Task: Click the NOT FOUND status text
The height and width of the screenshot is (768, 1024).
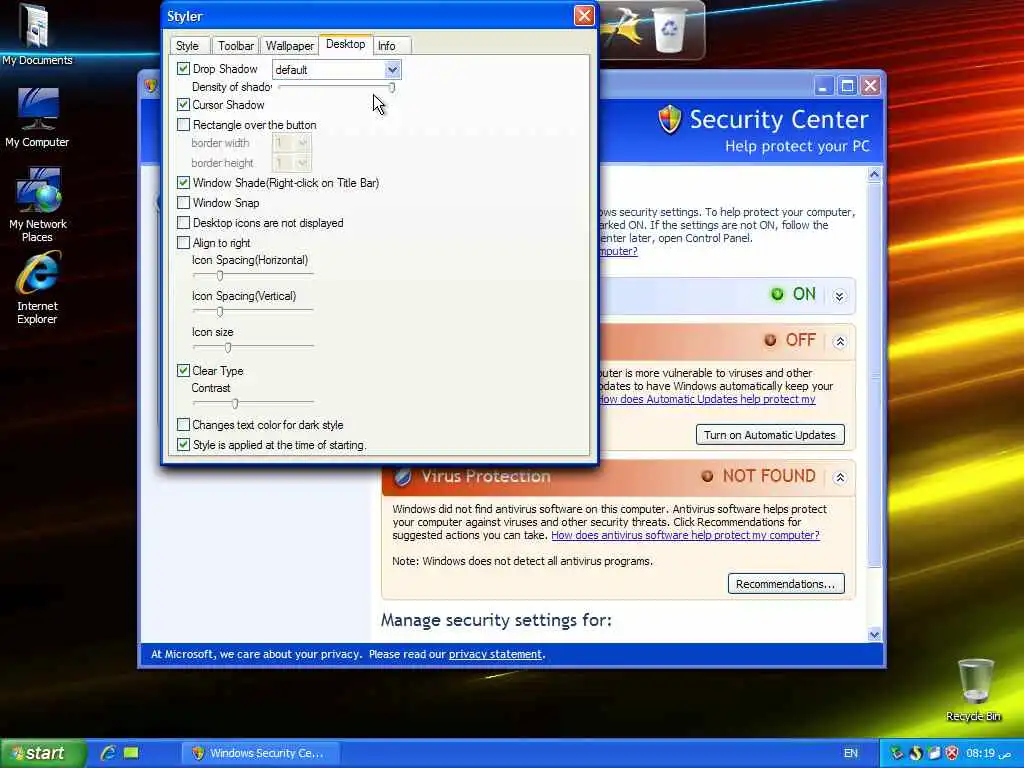Action: coord(769,476)
